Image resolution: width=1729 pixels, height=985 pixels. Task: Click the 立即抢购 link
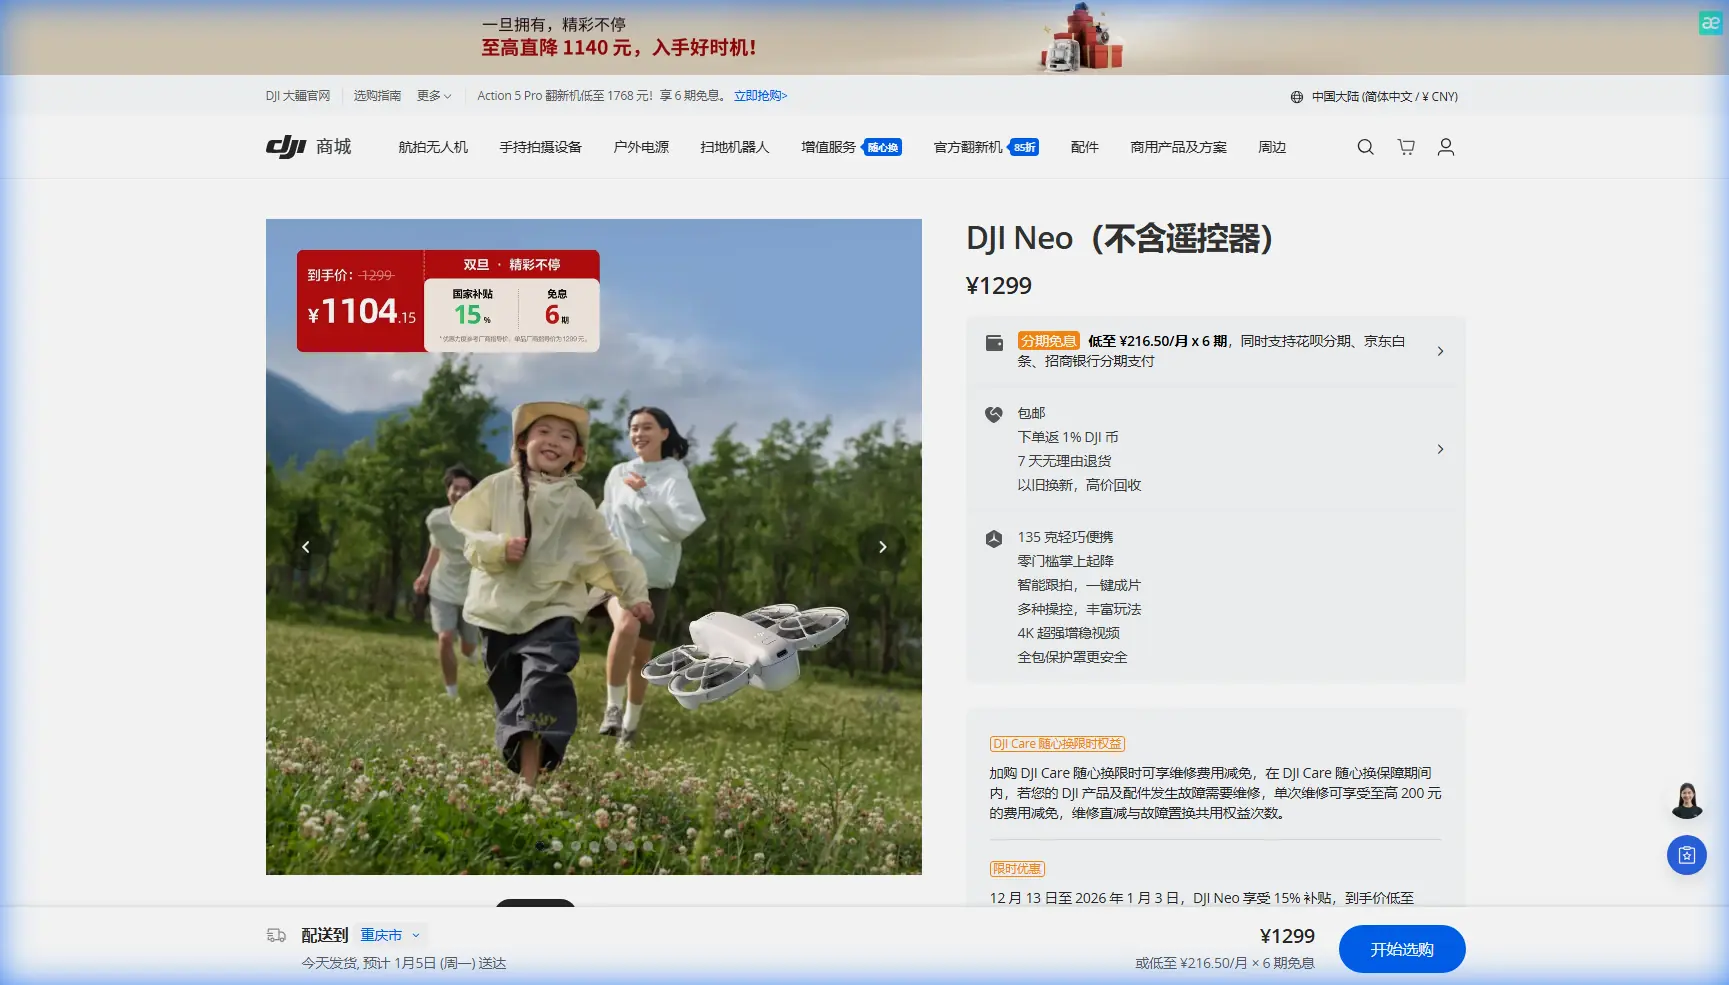click(760, 96)
